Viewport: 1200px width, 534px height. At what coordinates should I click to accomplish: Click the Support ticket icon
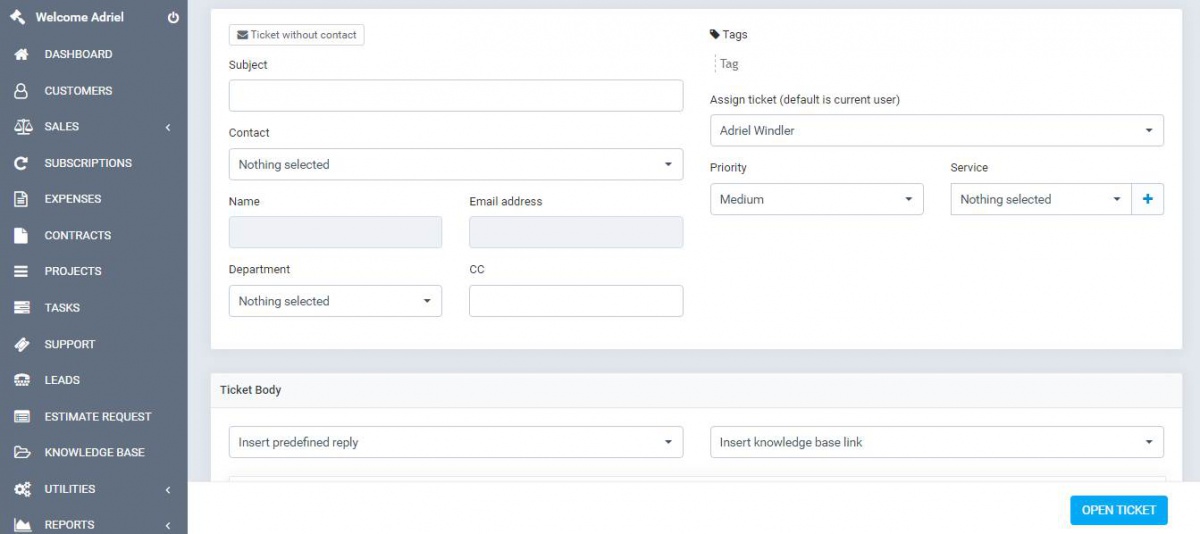[x=21, y=344]
